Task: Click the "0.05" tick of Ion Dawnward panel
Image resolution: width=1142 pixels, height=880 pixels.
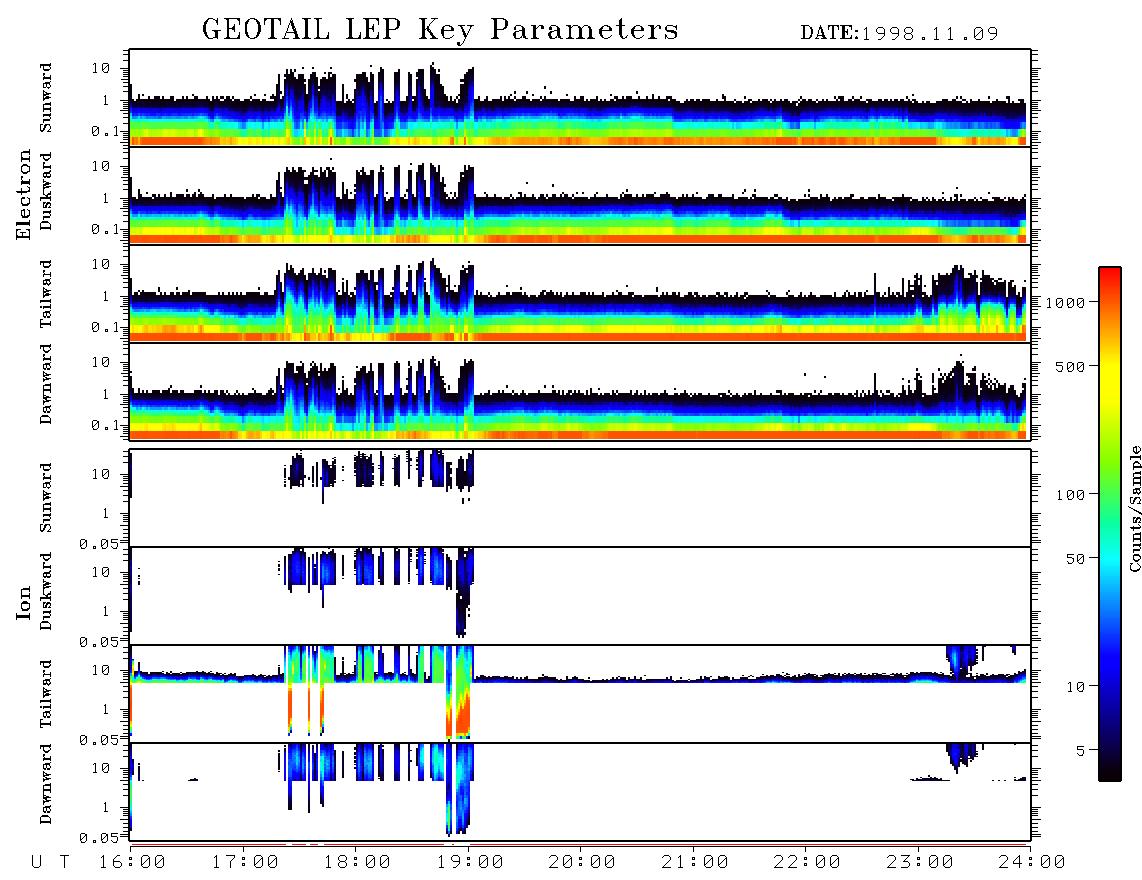Action: [x=100, y=838]
